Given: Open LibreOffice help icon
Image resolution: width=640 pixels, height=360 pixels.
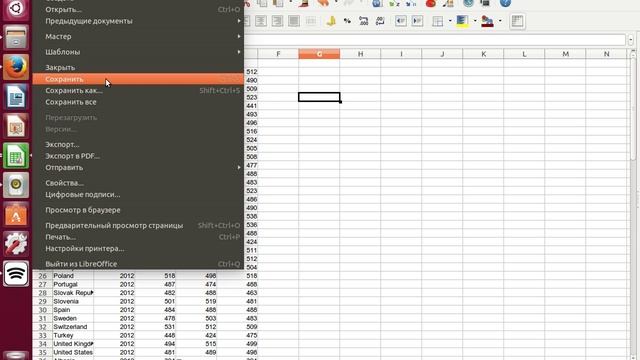Looking at the screenshot, I should [x=505, y=4].
